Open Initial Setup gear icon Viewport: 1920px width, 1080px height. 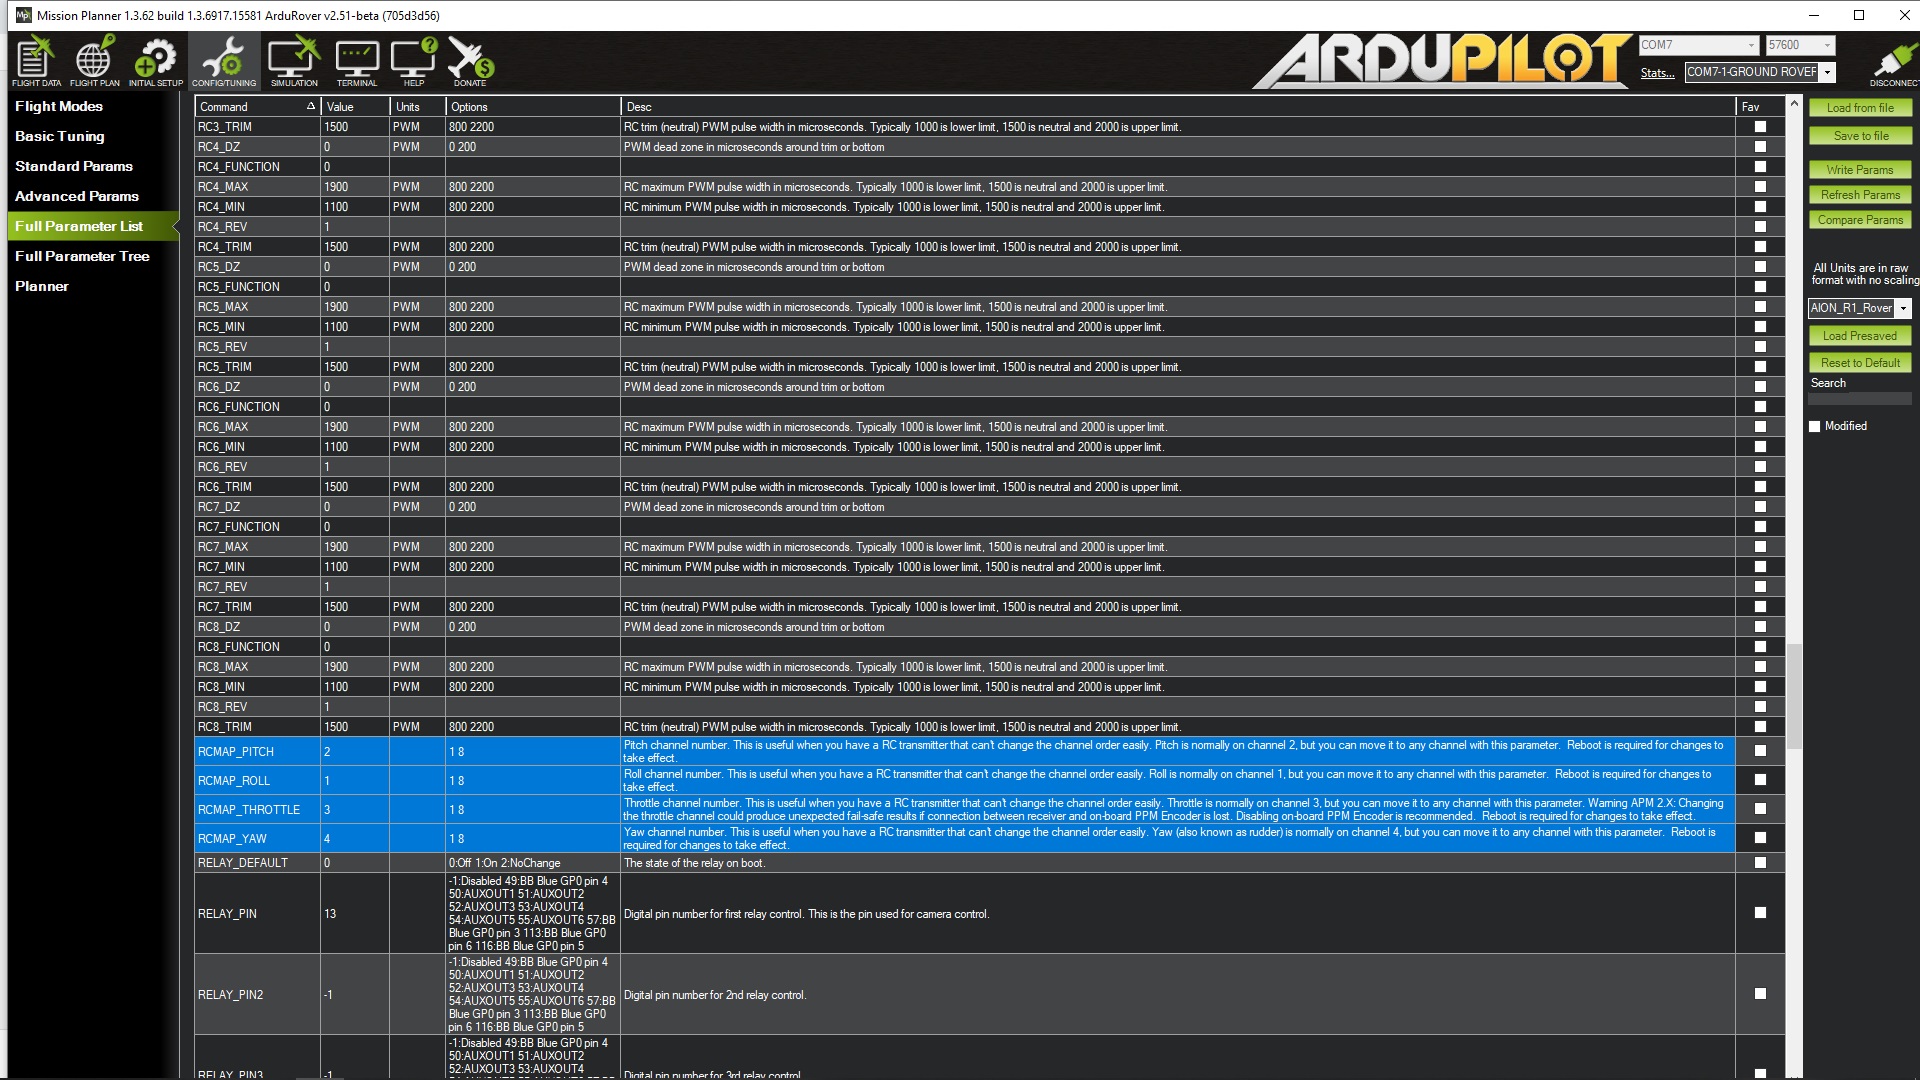155,60
